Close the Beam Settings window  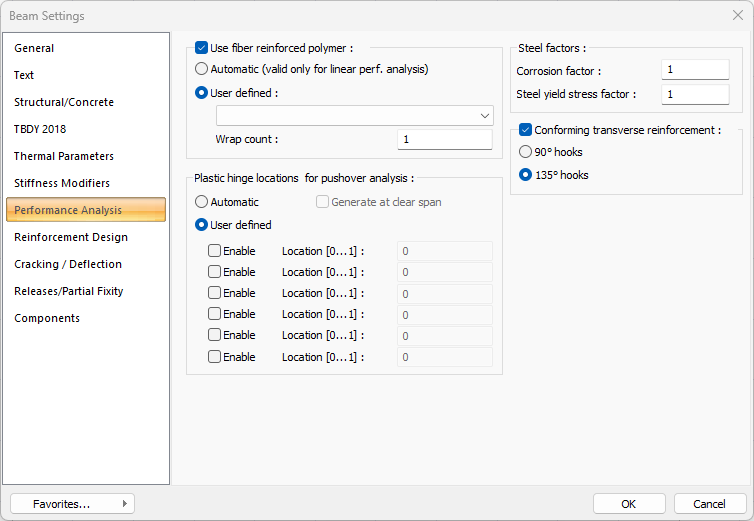click(737, 15)
